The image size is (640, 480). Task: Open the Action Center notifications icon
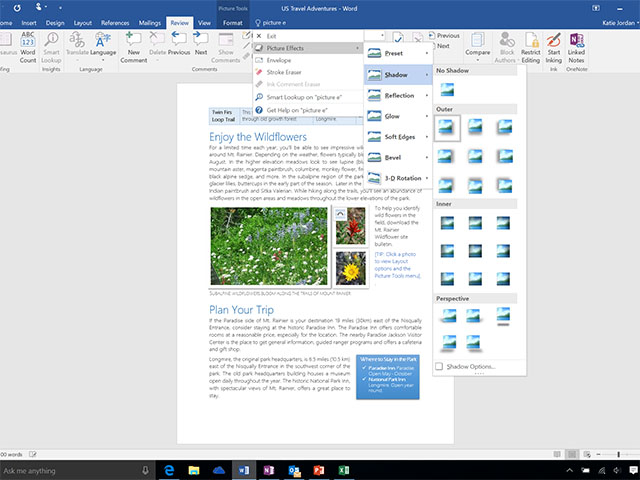pos(633,470)
